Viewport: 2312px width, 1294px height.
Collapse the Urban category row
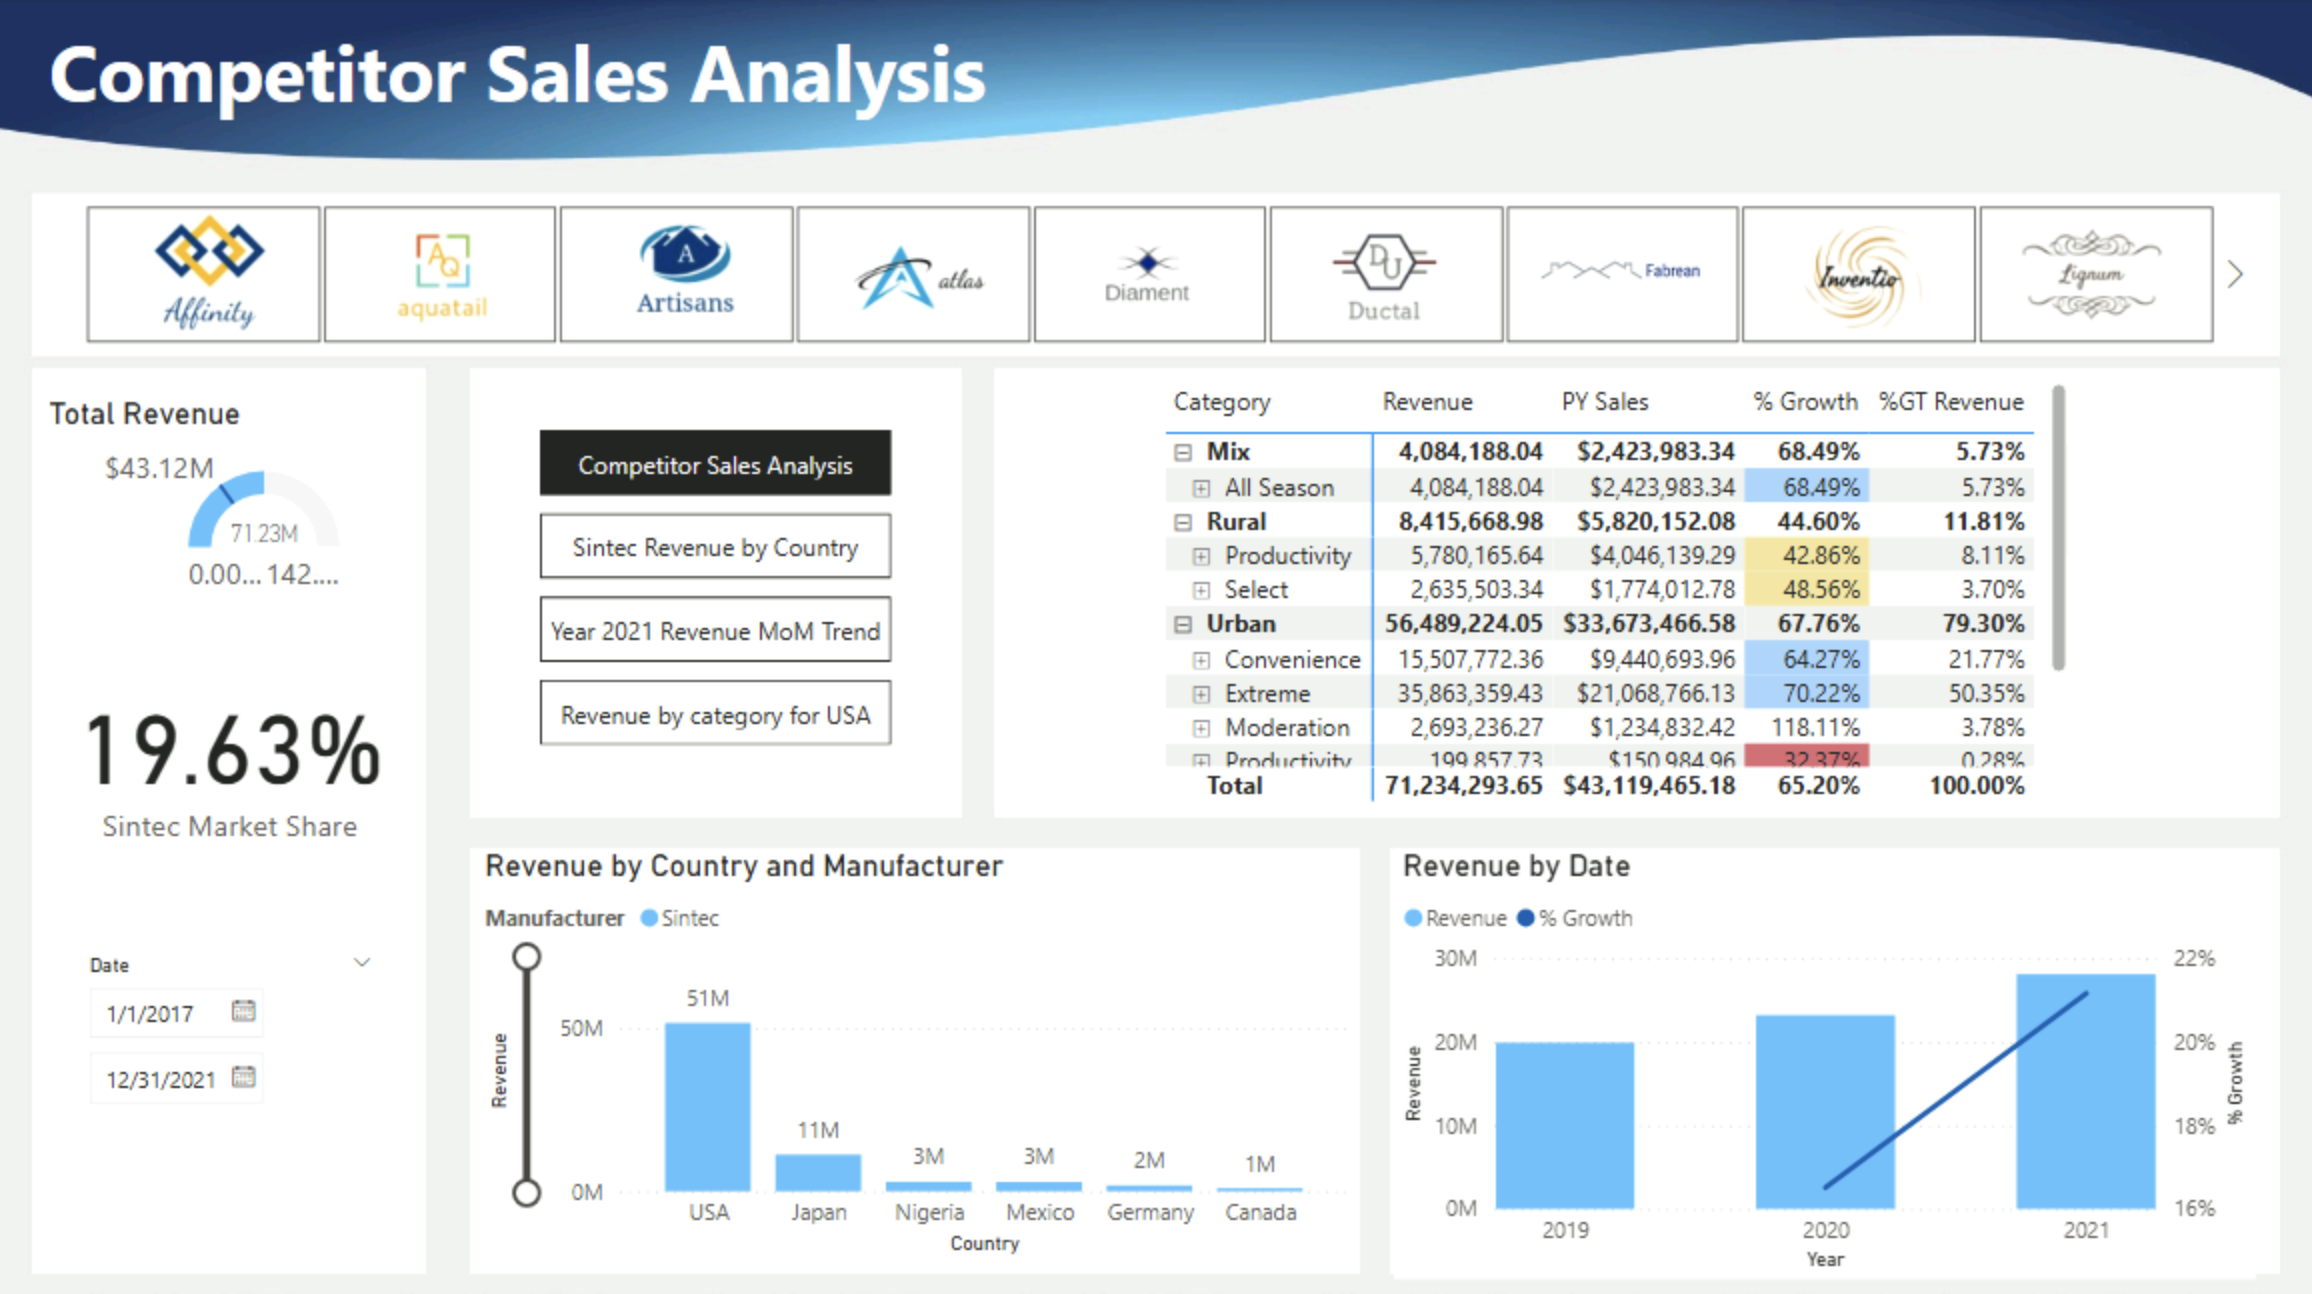(x=1183, y=623)
